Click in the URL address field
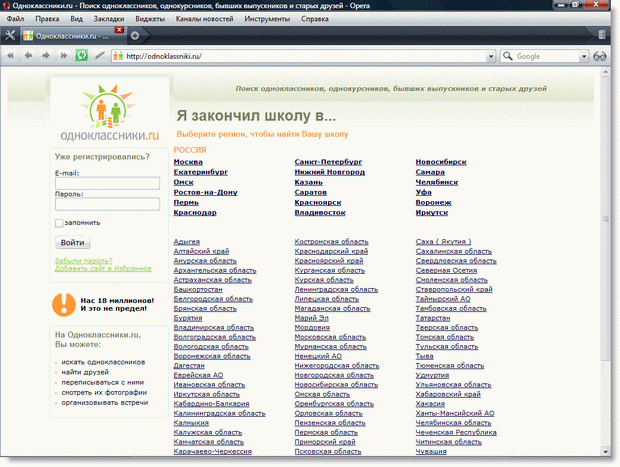 (304, 56)
